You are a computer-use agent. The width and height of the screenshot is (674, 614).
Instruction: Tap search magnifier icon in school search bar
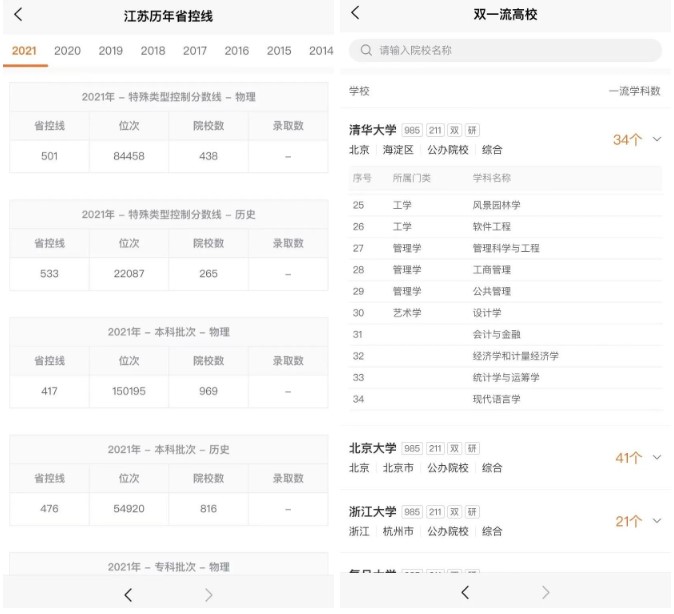pyautogui.click(x=366, y=50)
